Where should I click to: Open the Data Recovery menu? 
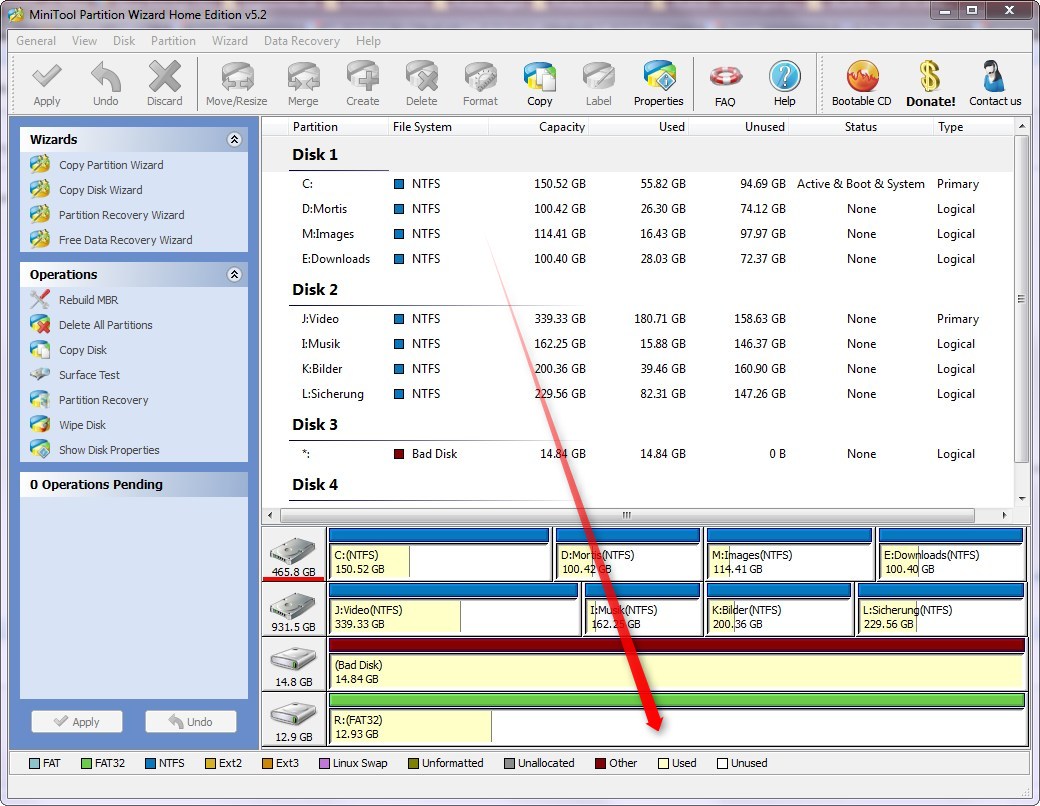[302, 40]
